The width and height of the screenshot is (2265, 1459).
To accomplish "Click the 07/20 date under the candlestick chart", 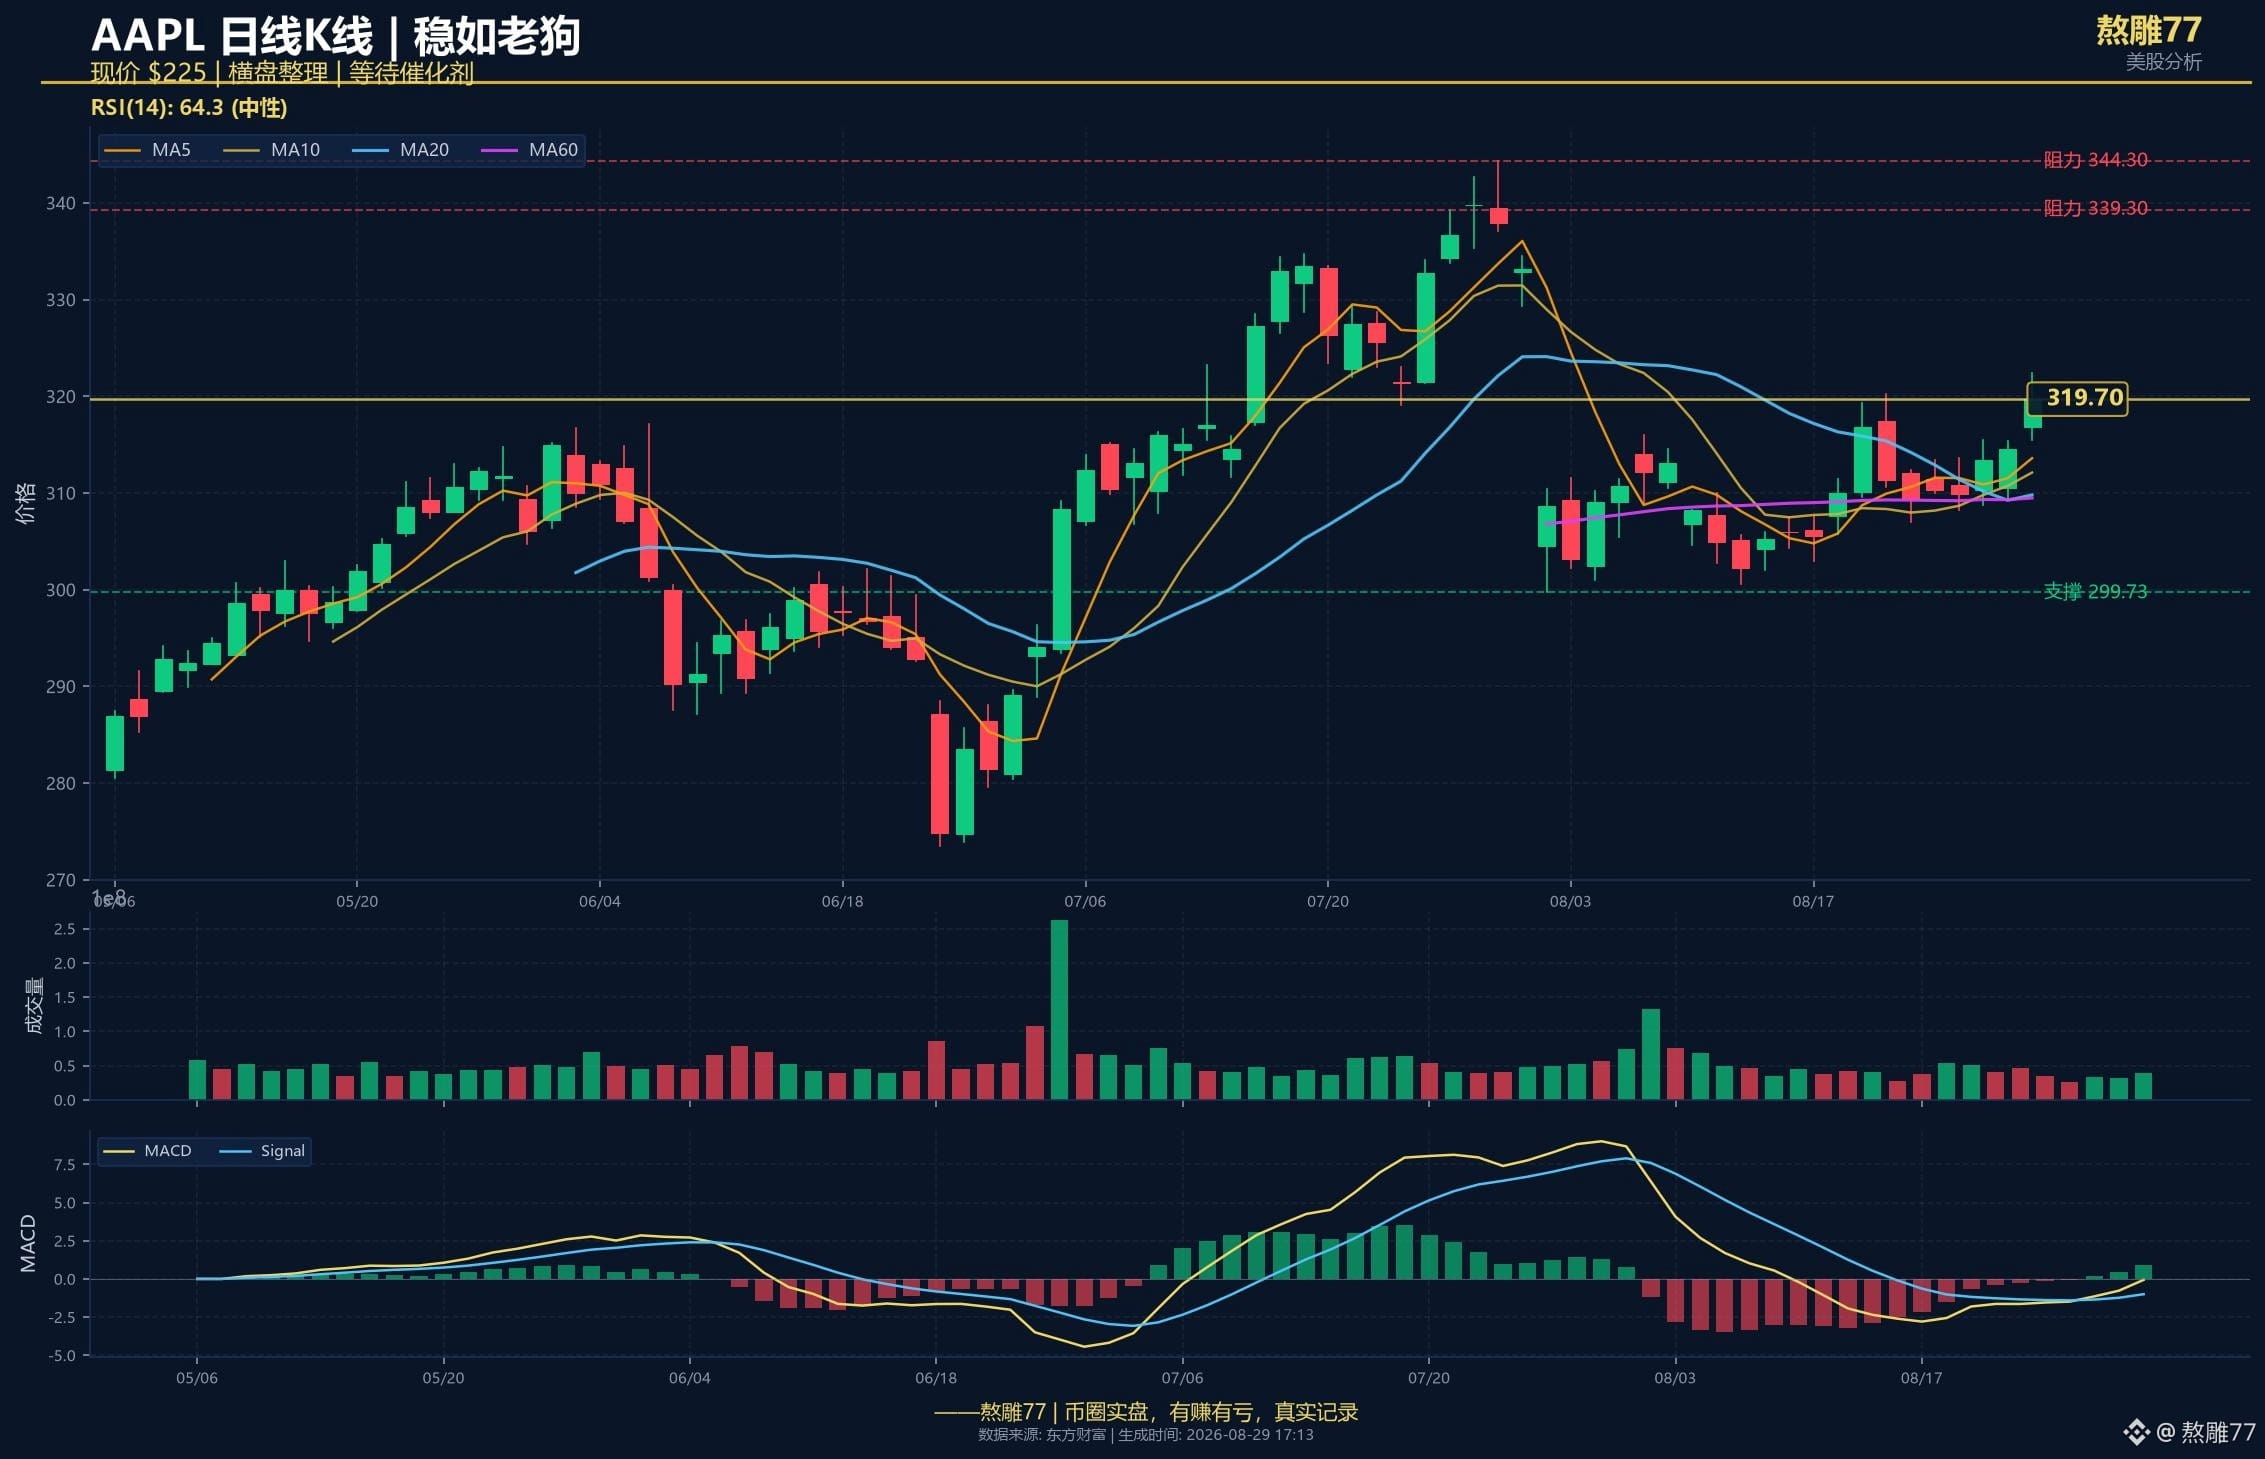I will pyautogui.click(x=1328, y=902).
